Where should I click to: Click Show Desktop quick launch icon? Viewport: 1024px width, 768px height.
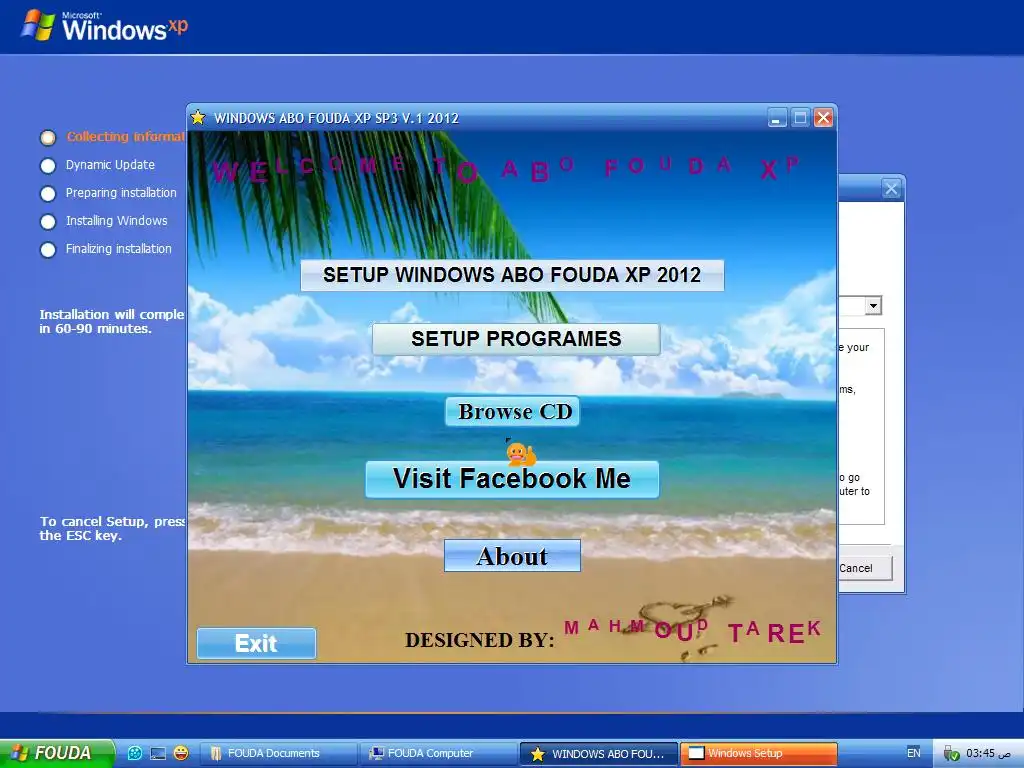point(158,753)
